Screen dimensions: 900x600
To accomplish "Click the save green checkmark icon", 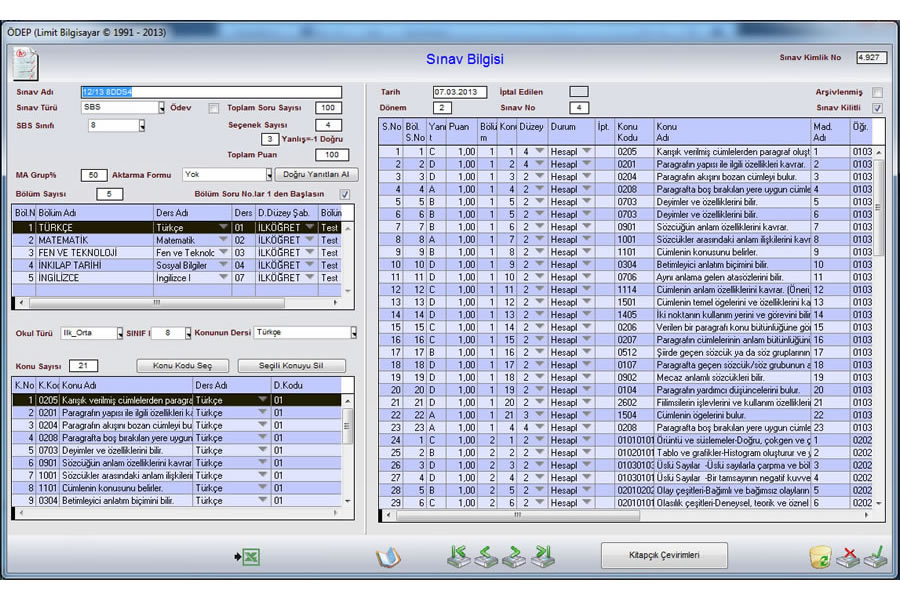I will 875,557.
